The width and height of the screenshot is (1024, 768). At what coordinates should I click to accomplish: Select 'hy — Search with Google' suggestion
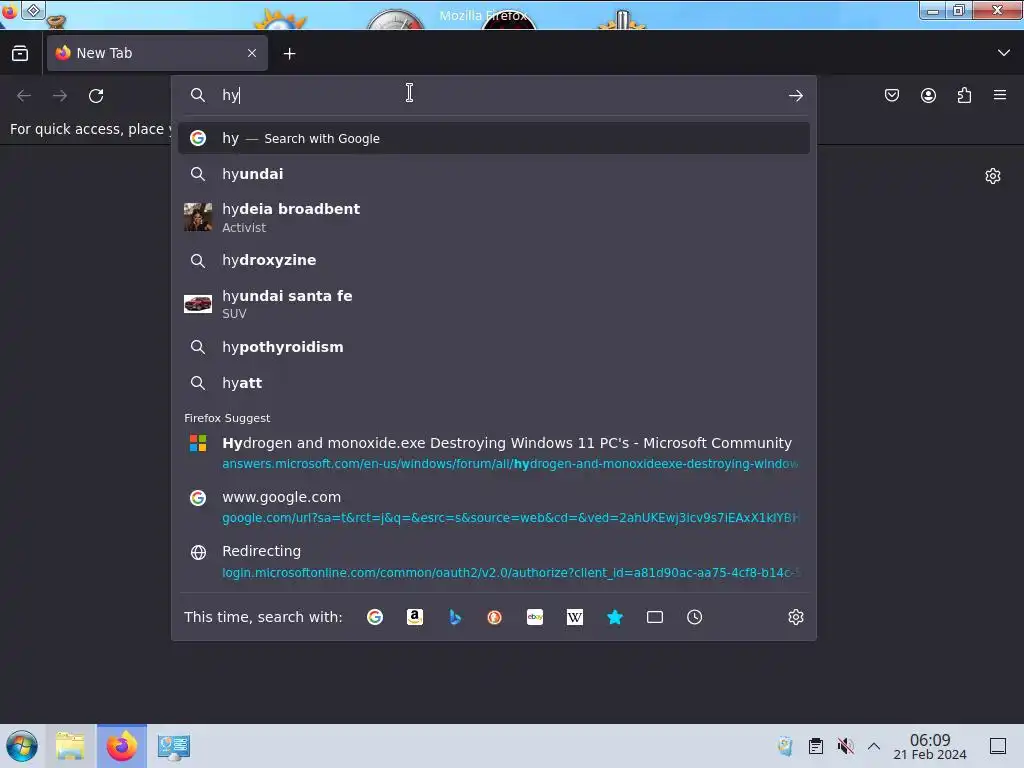[x=494, y=138]
